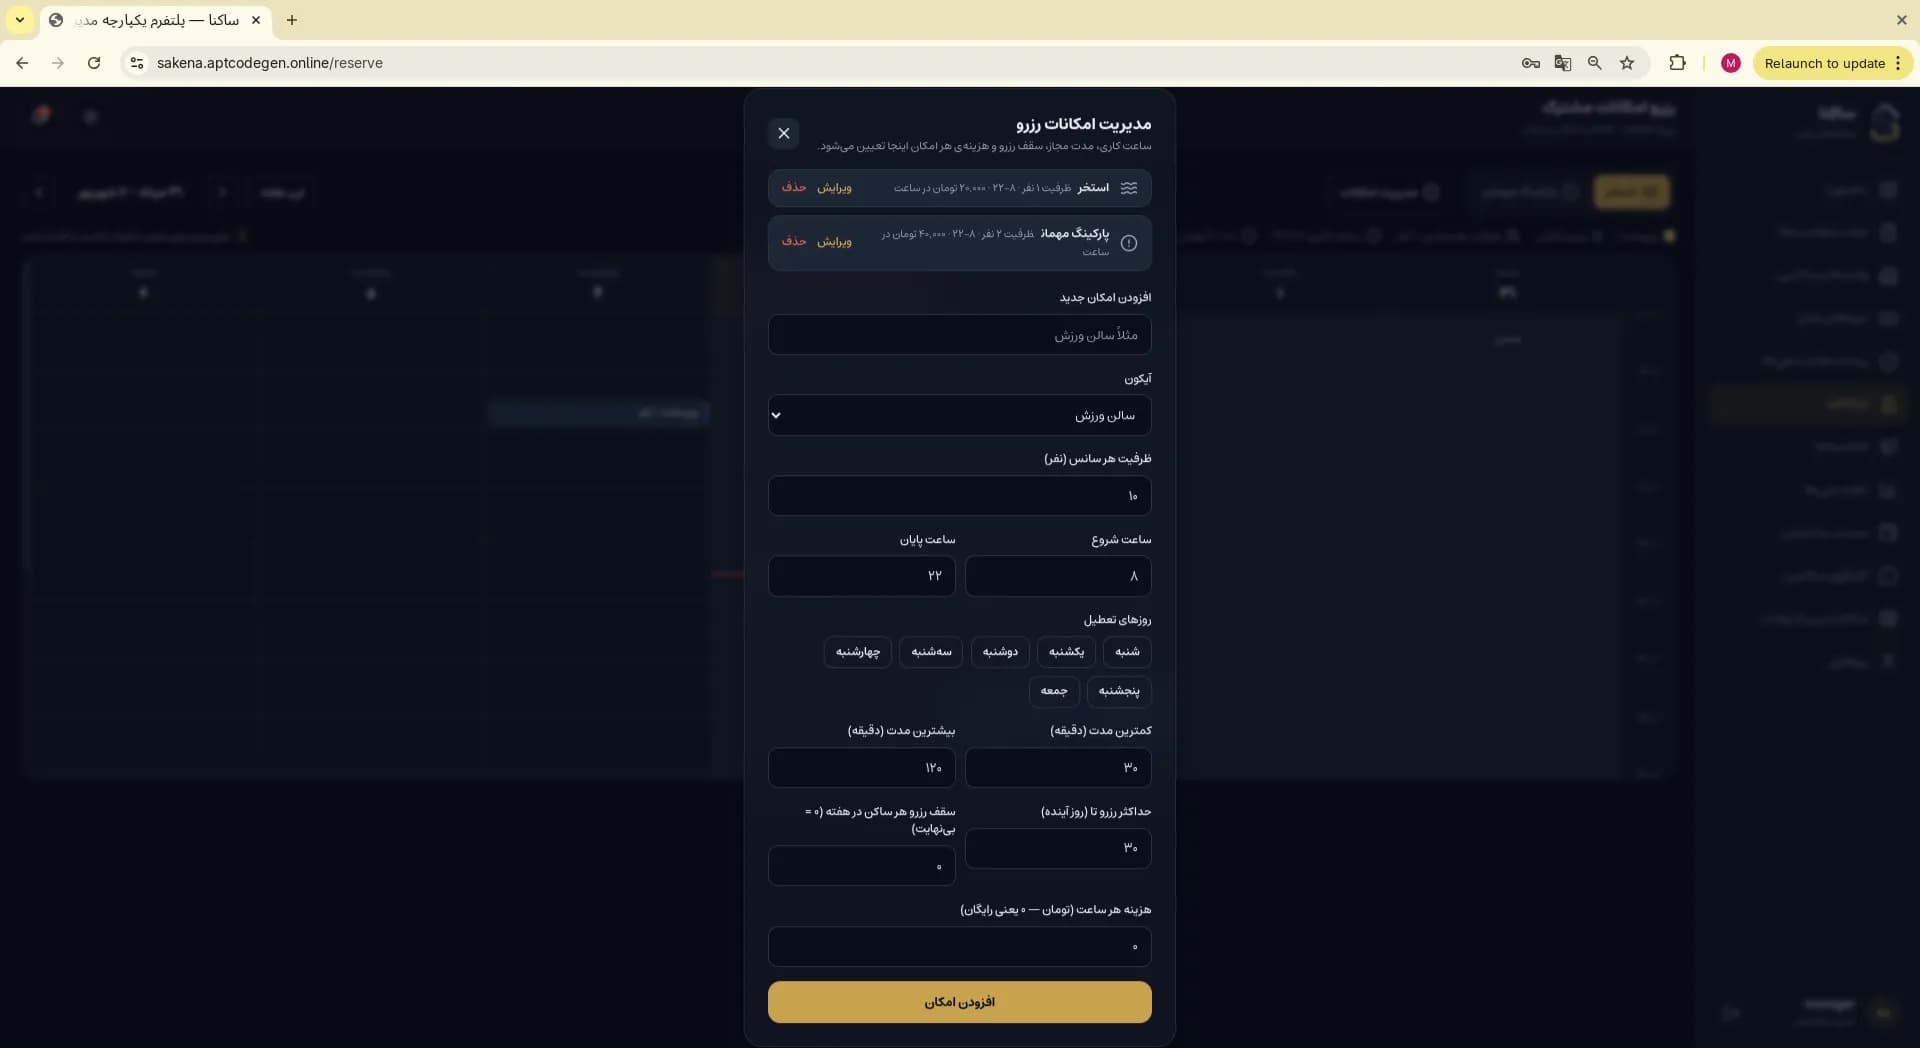Focus the weekly reservation limit field
Screen dimensions: 1920x1048
(x=862, y=866)
